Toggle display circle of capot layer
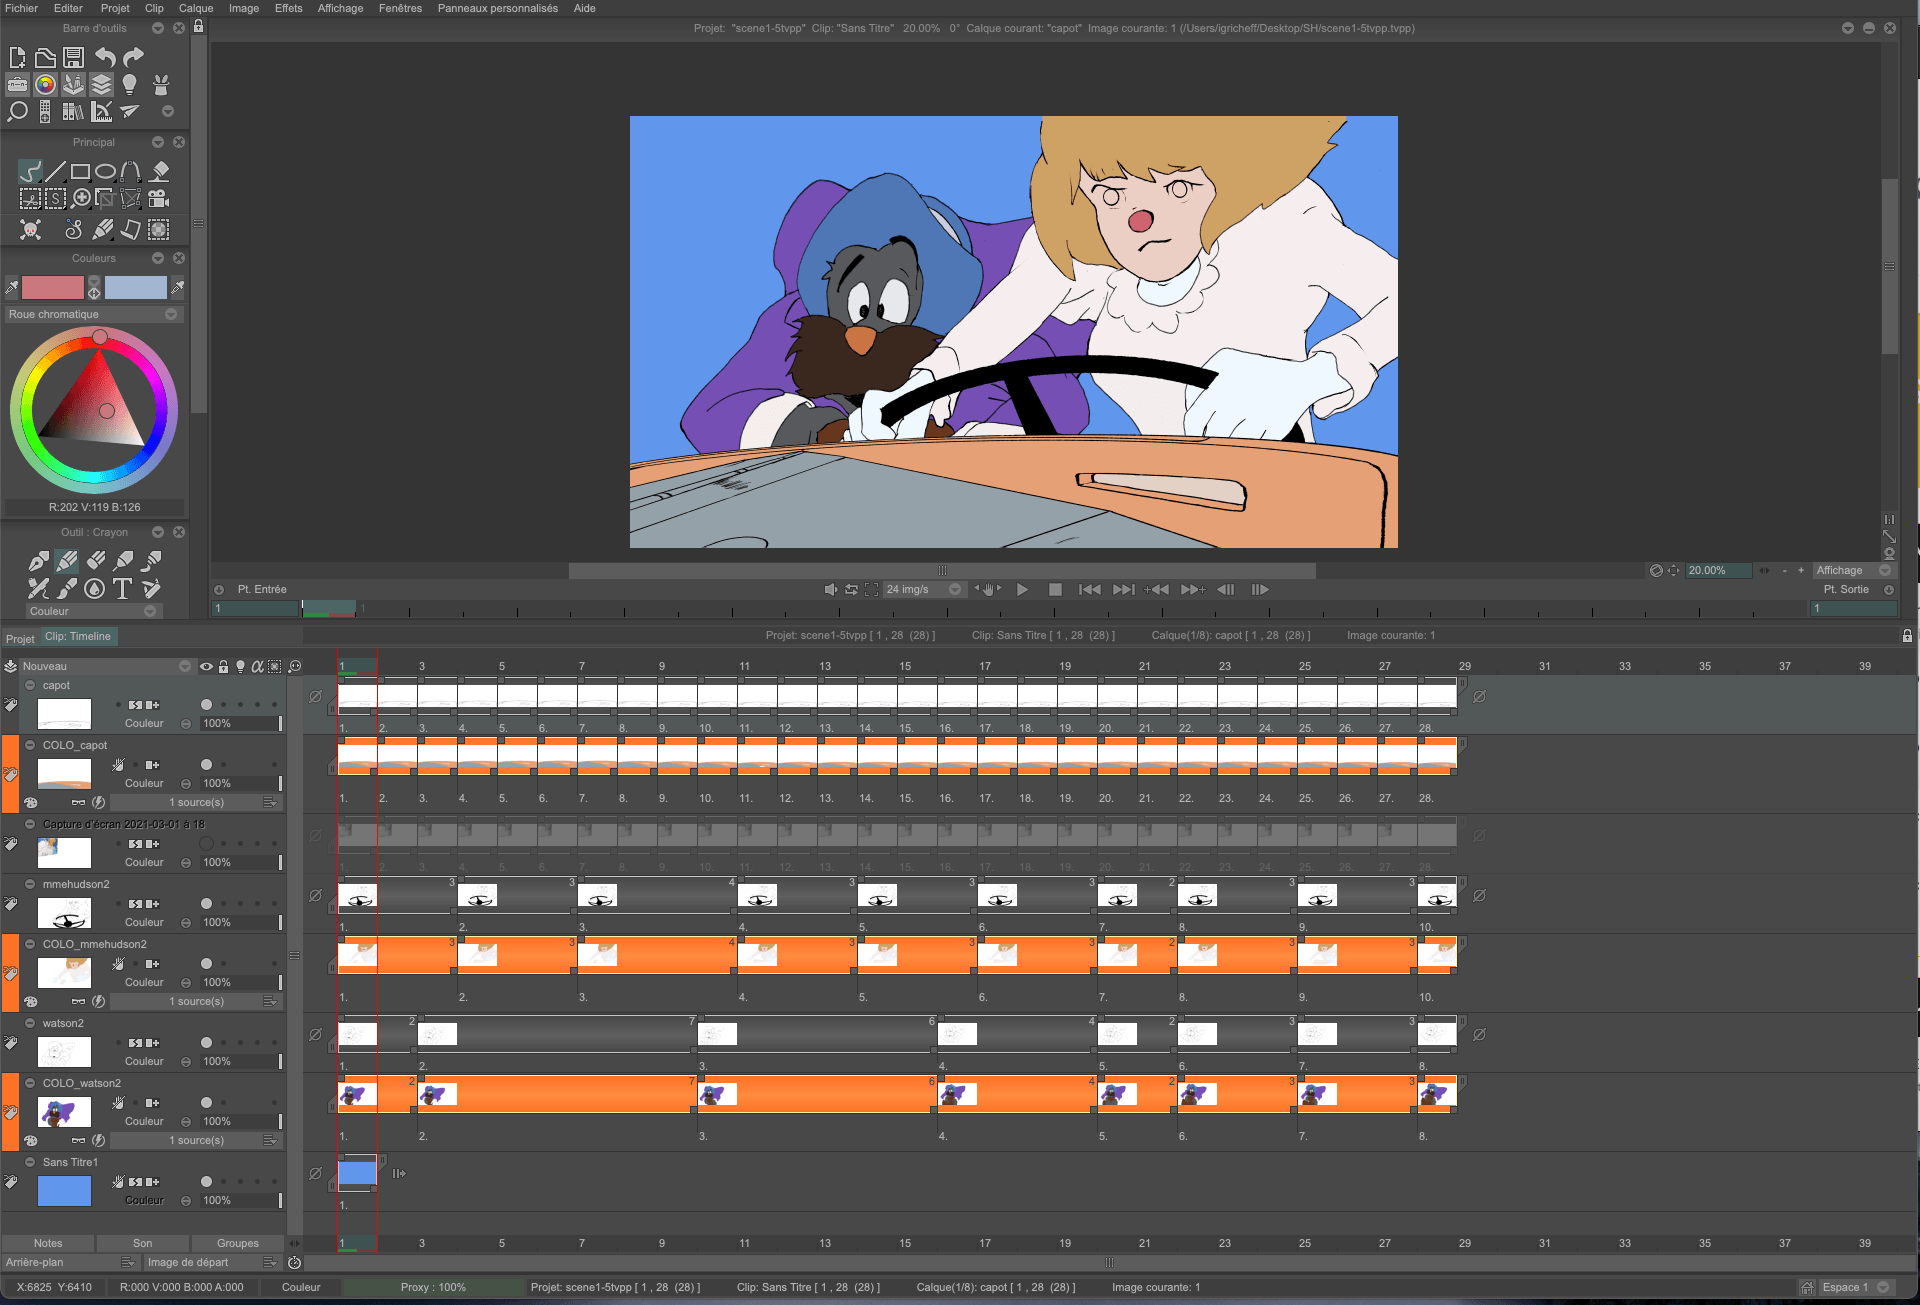This screenshot has width=1920, height=1305. 207,705
